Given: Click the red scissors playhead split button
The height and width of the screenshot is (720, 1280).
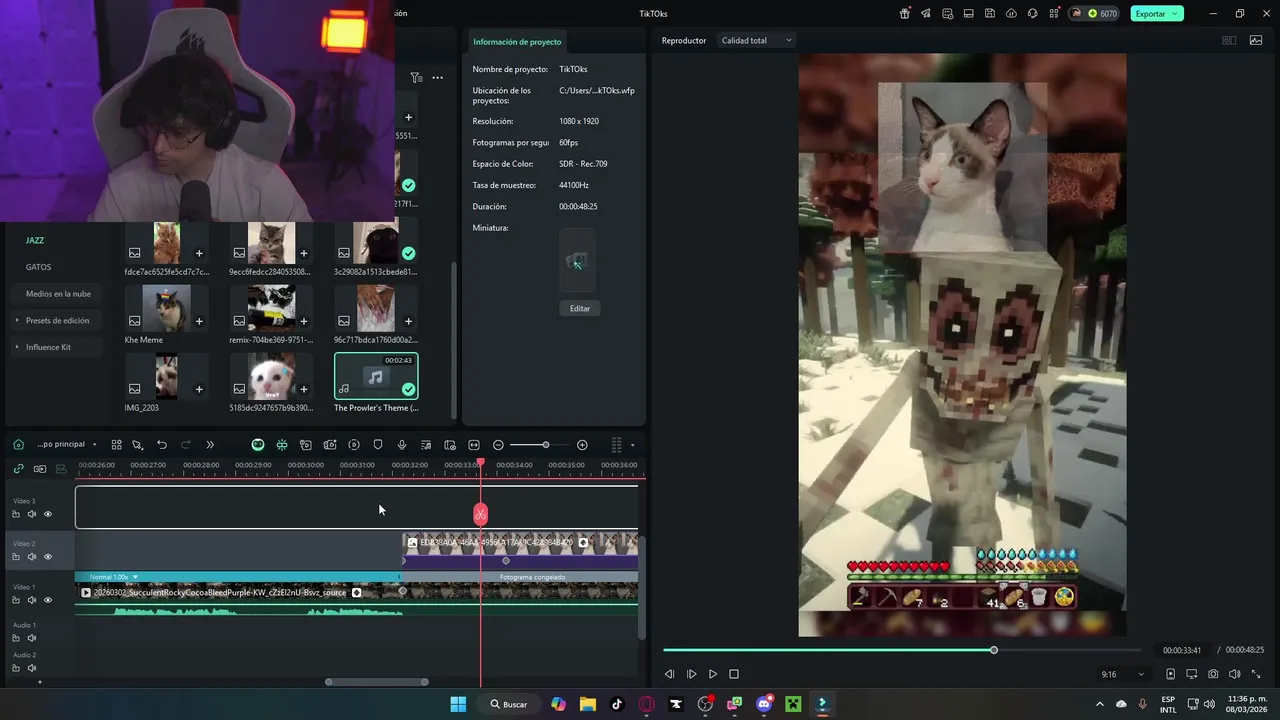Looking at the screenshot, I should pyautogui.click(x=481, y=514).
